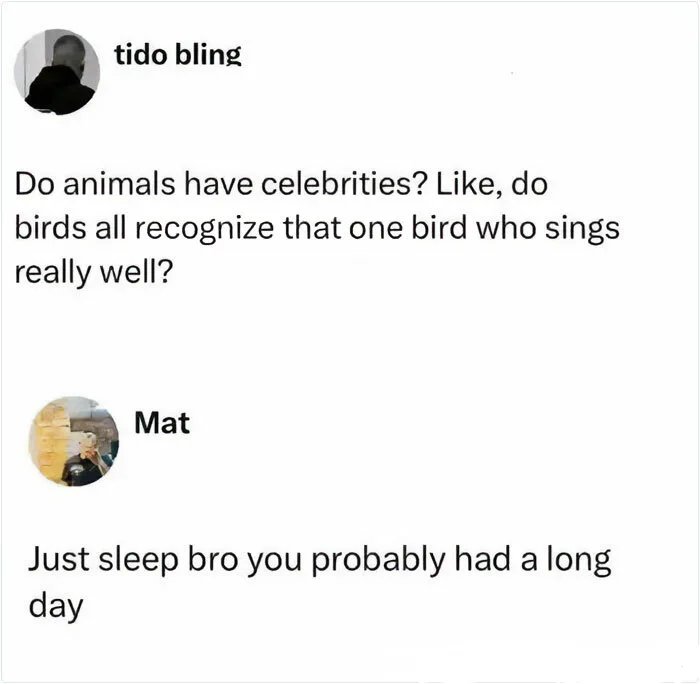This screenshot has width=700, height=684.
Task: Click the word 'Just' in Mat's reply
Action: (x=58, y=559)
